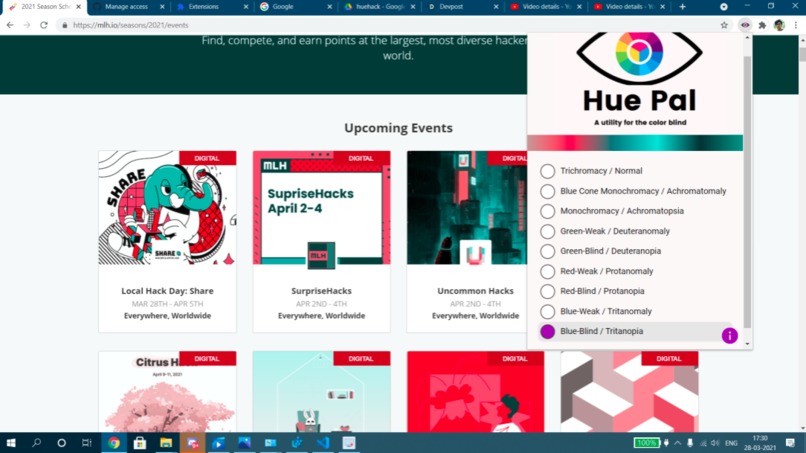The image size is (806, 453).
Task: Open SurpriseHacks event link
Action: point(321,291)
